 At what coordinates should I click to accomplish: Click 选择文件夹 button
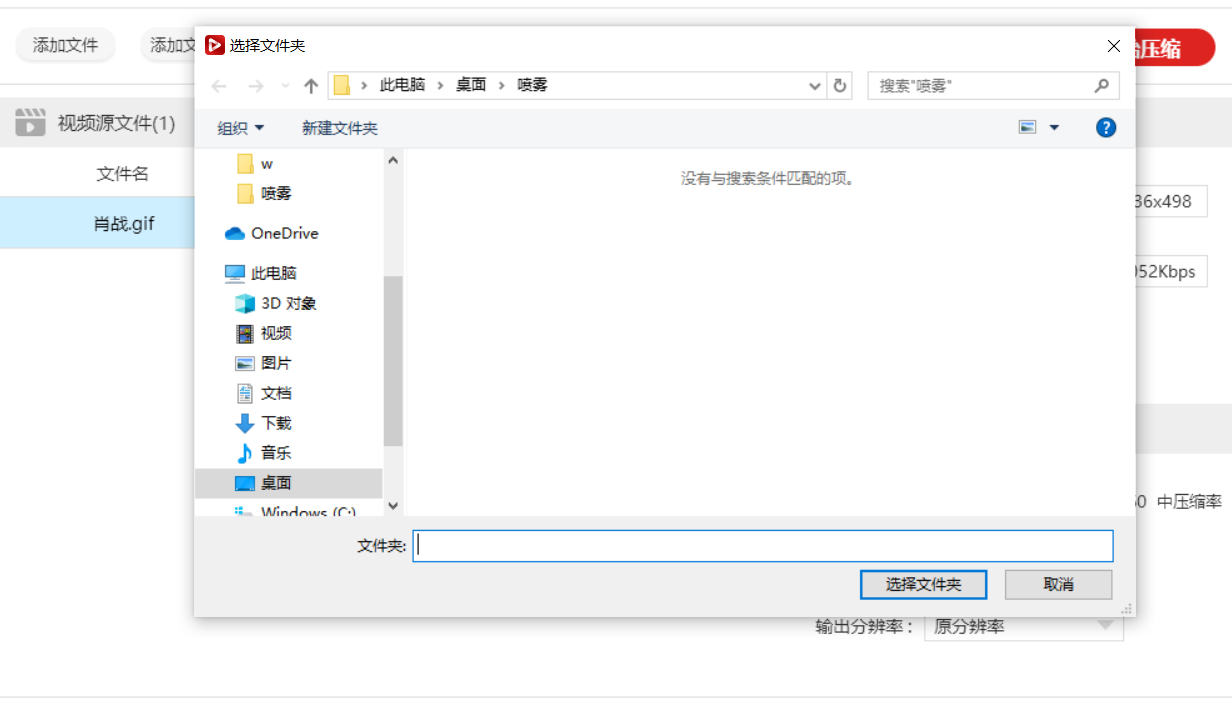(x=923, y=584)
